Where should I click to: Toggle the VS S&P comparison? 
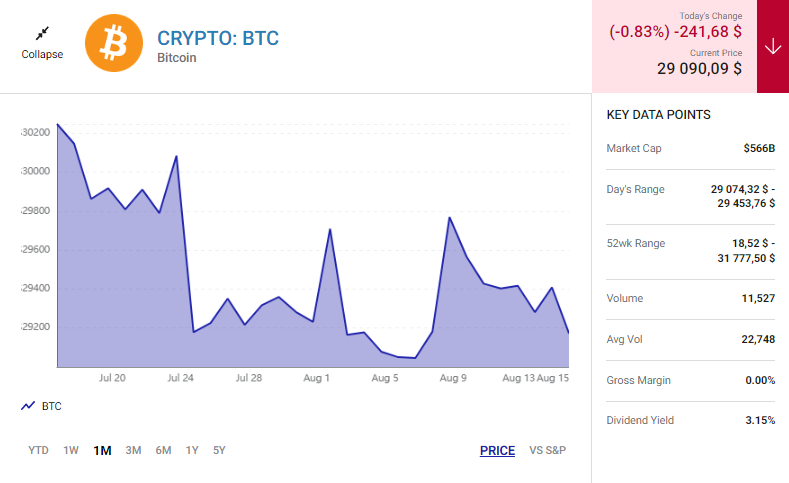click(x=548, y=450)
